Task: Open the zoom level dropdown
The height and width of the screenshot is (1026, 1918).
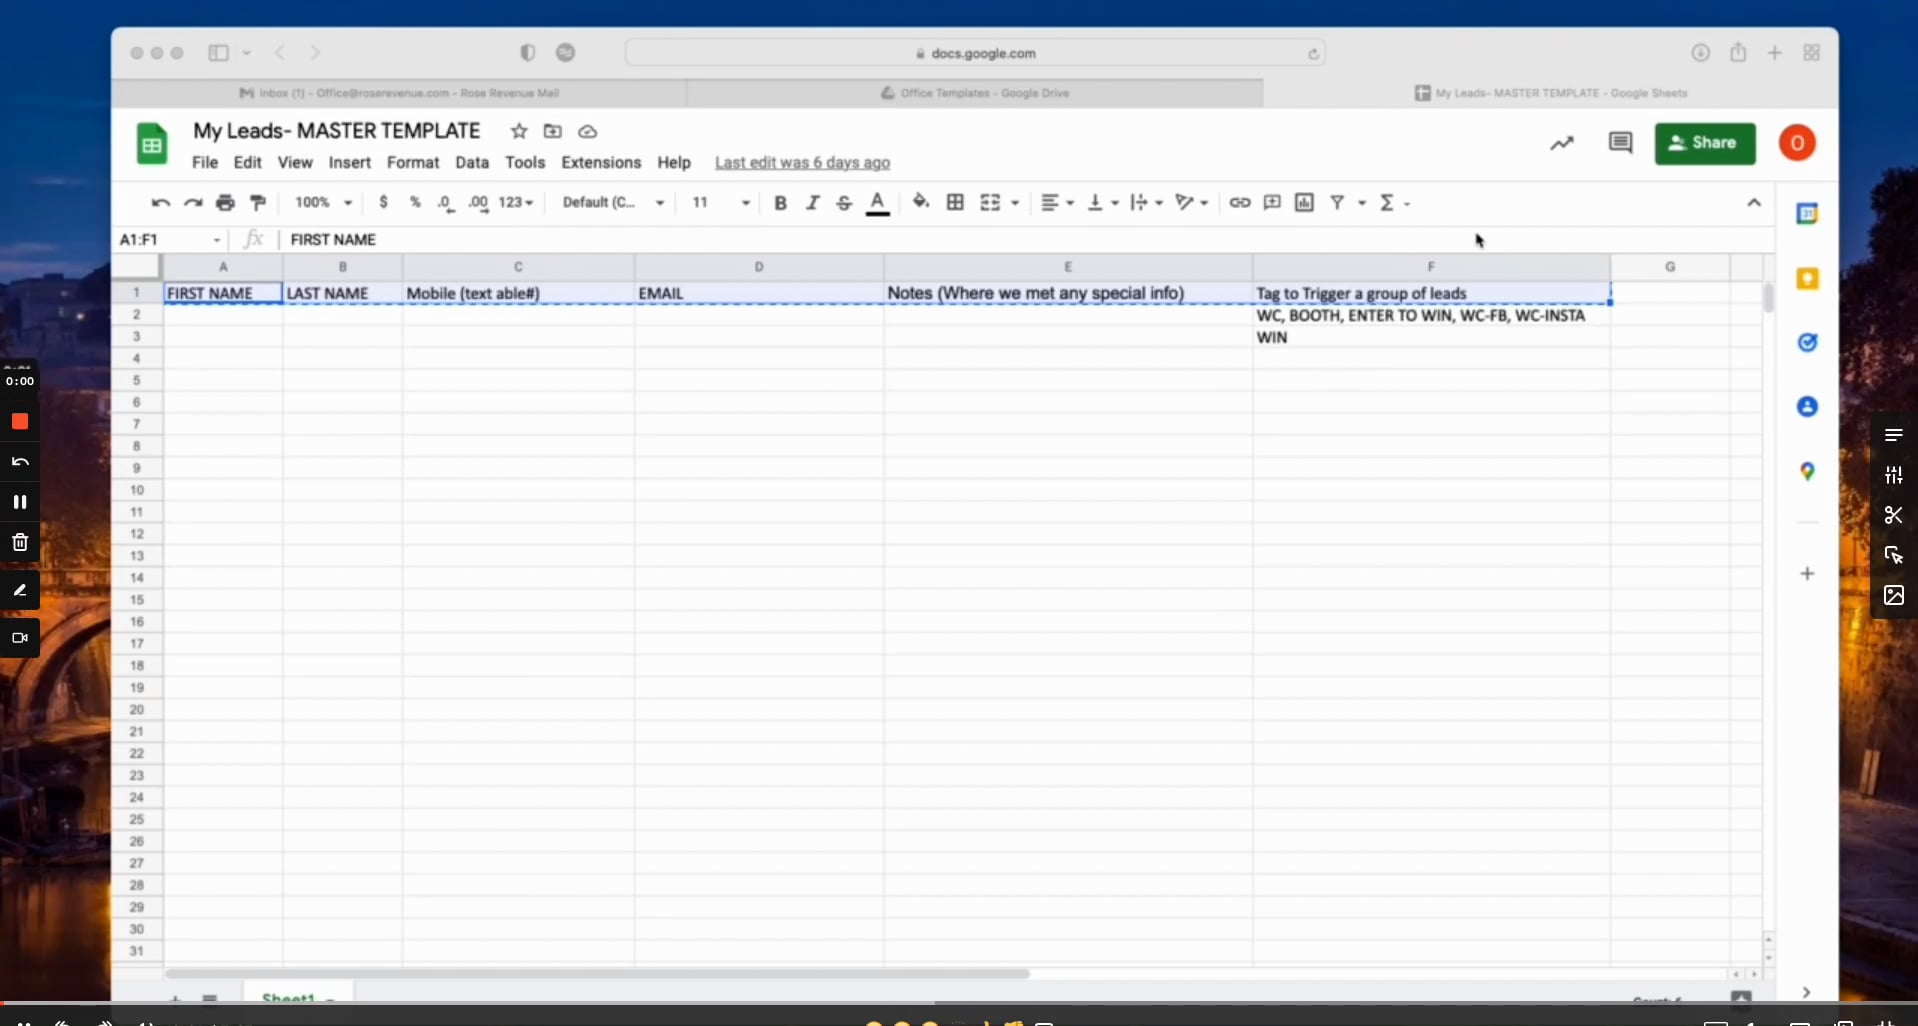Action: pos(322,202)
